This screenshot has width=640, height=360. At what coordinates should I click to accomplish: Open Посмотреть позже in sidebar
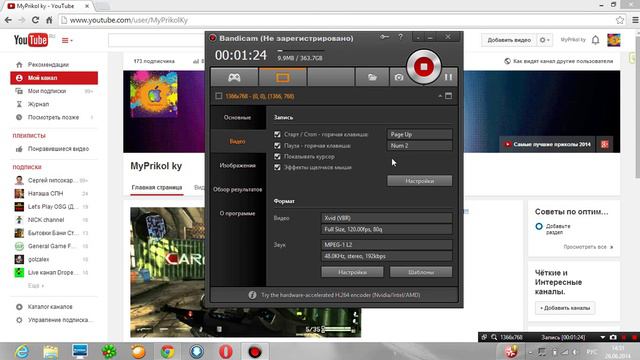pos(54,117)
